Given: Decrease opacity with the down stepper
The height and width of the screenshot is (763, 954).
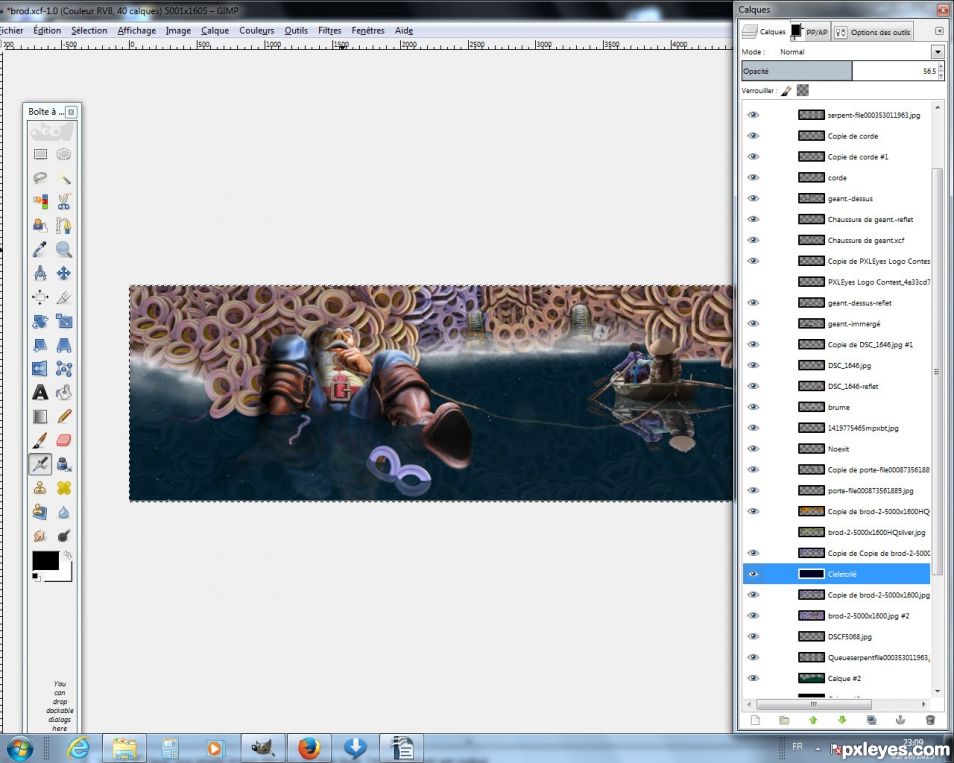Looking at the screenshot, I should [941, 75].
